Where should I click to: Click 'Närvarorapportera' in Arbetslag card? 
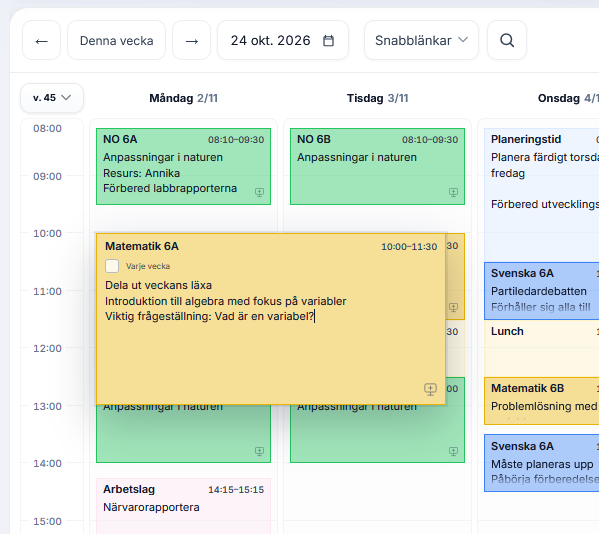coord(151,507)
